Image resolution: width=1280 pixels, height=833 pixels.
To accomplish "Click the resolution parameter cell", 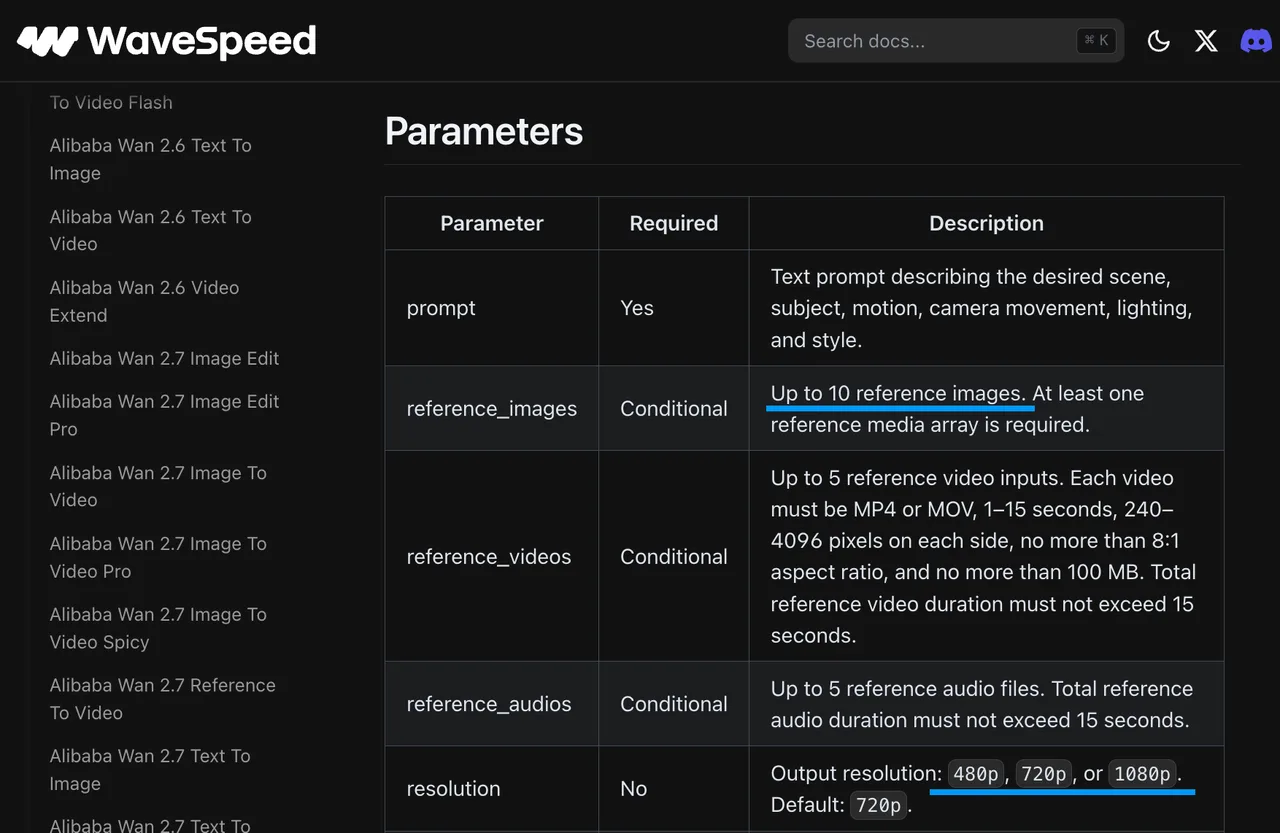I will coord(492,789).
